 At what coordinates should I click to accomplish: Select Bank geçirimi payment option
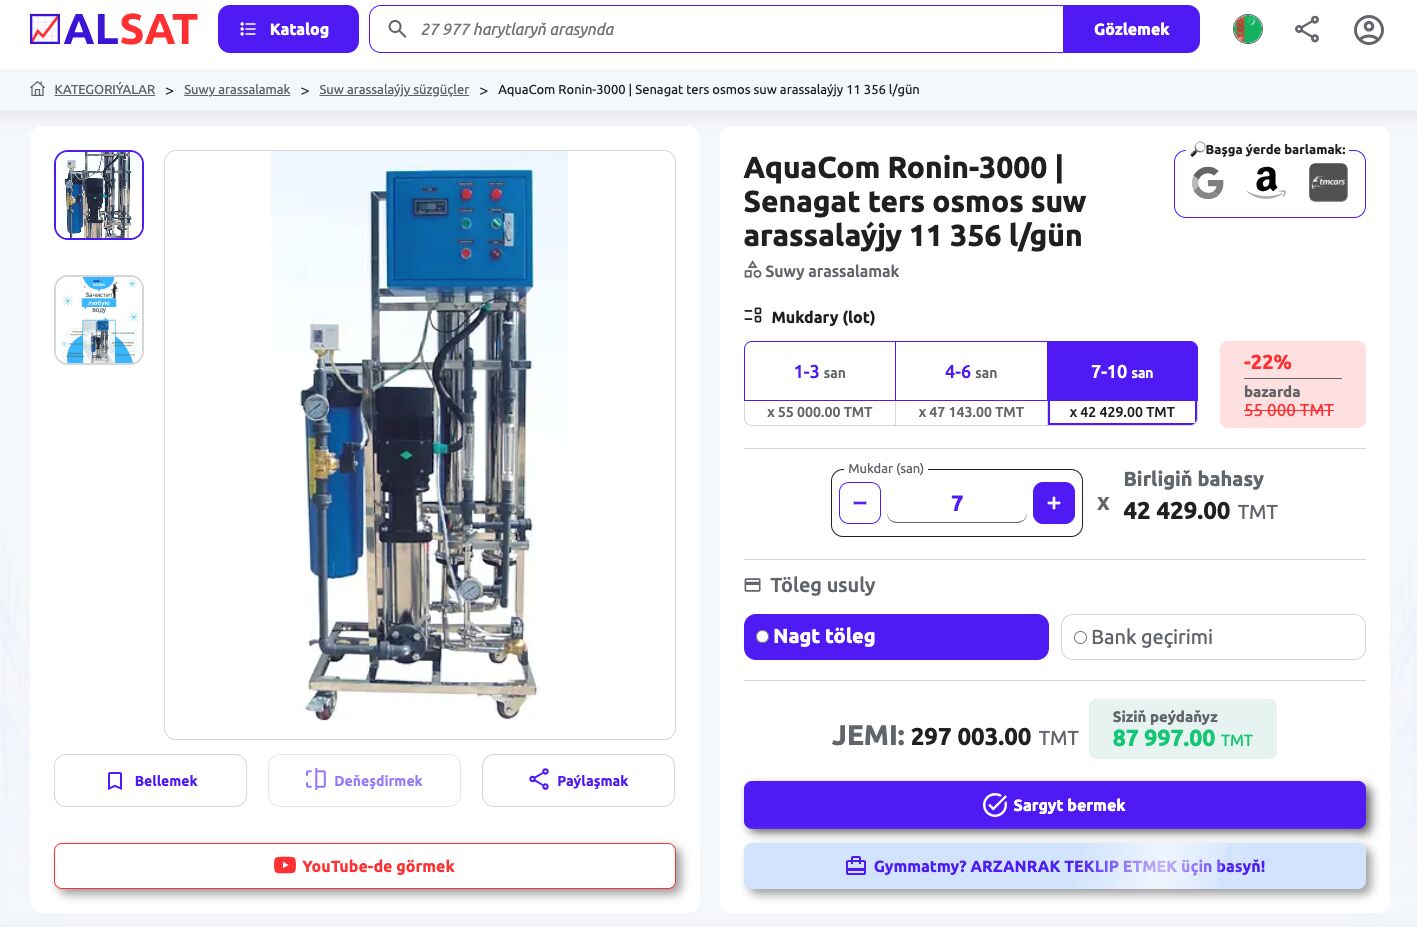tap(1212, 637)
